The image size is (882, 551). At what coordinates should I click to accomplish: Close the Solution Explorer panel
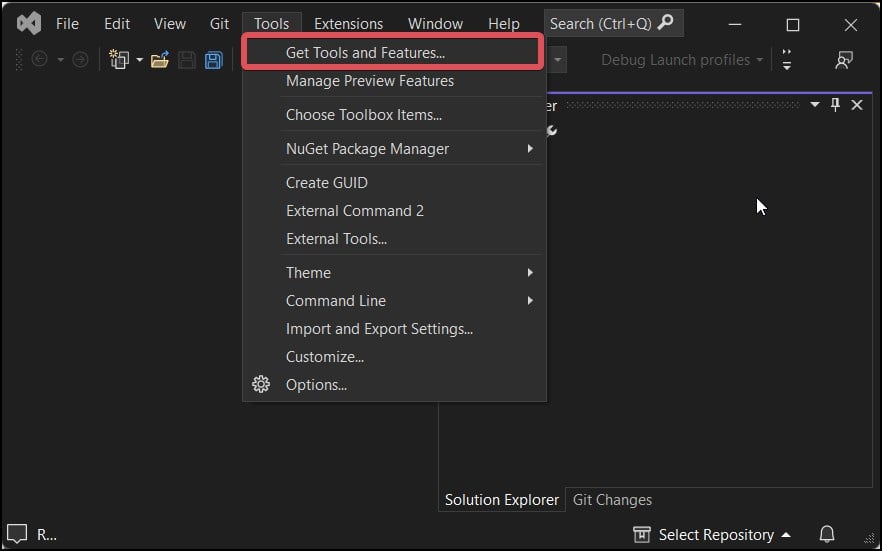point(857,105)
